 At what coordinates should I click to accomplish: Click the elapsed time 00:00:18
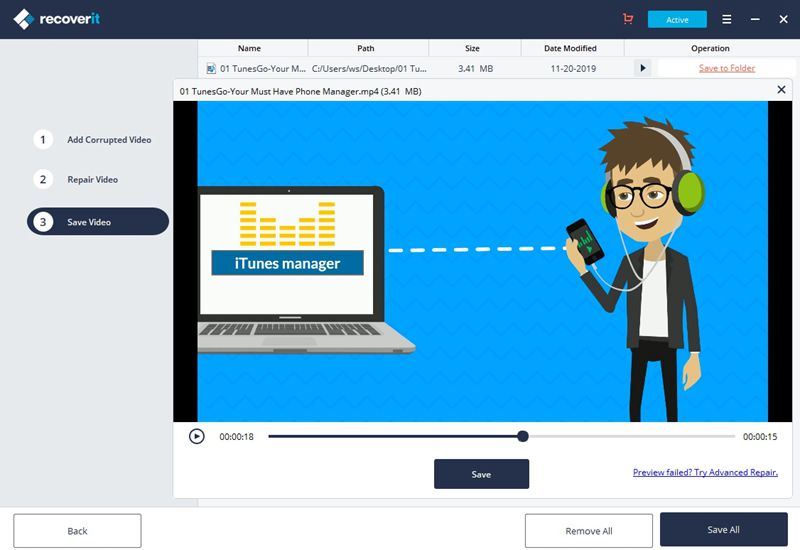pyautogui.click(x=236, y=437)
